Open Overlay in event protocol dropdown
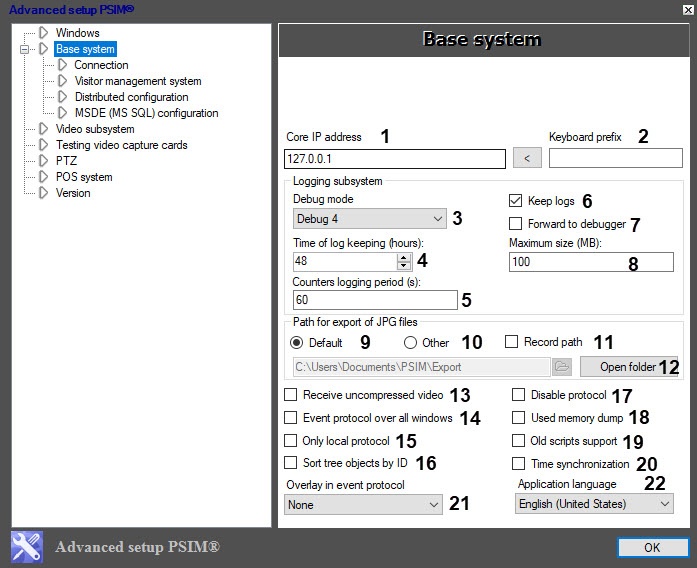 pos(363,504)
